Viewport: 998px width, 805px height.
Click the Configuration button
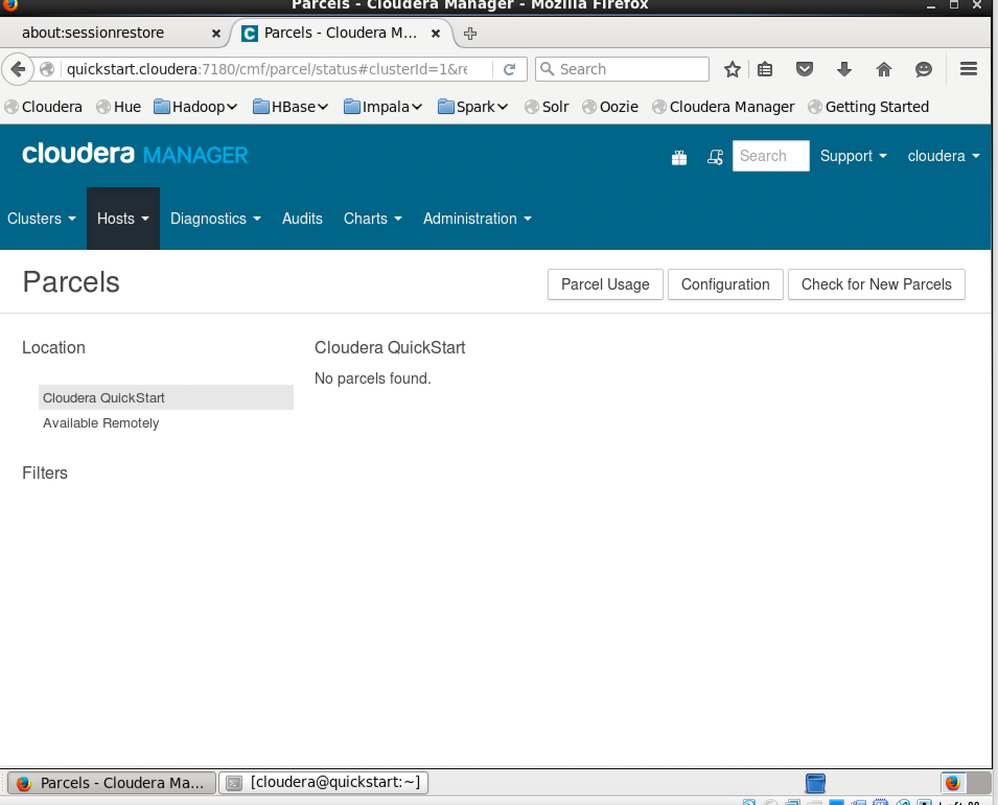725,284
